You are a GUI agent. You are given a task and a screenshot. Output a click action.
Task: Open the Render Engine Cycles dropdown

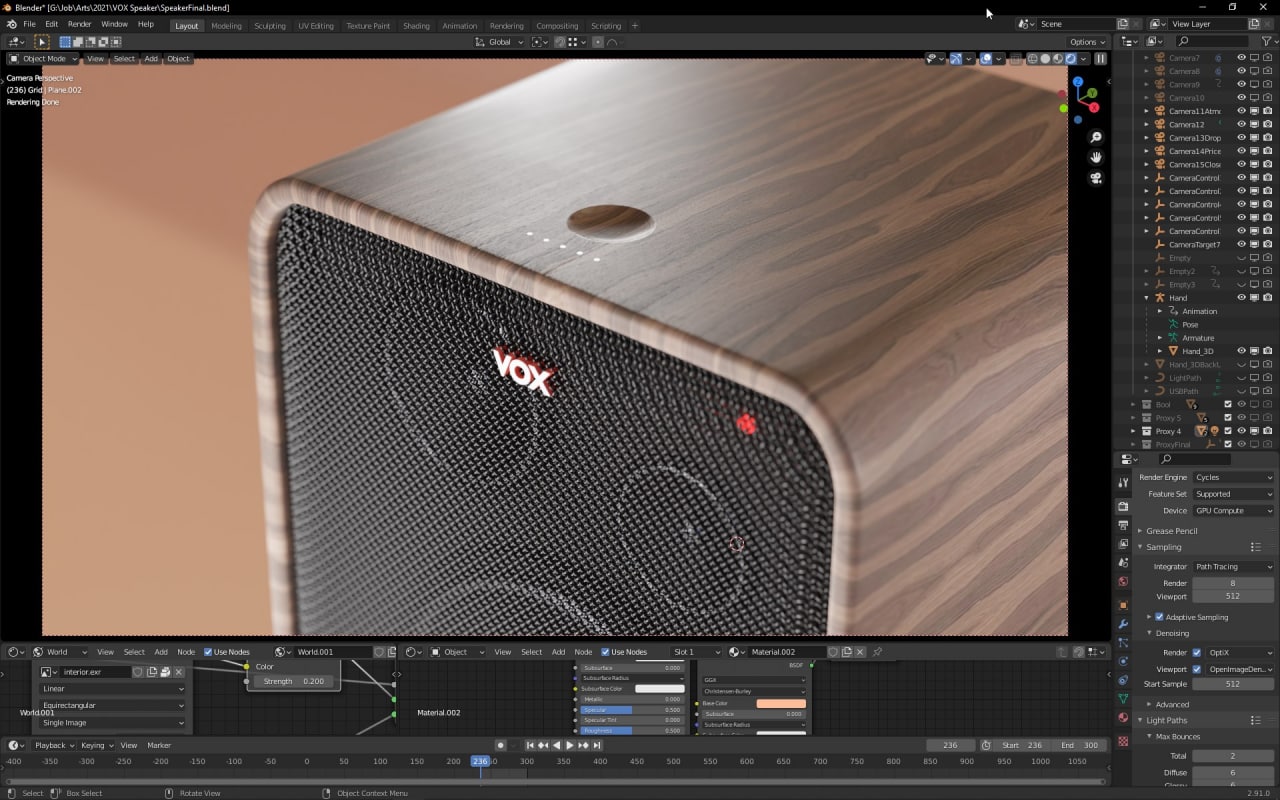1233,477
